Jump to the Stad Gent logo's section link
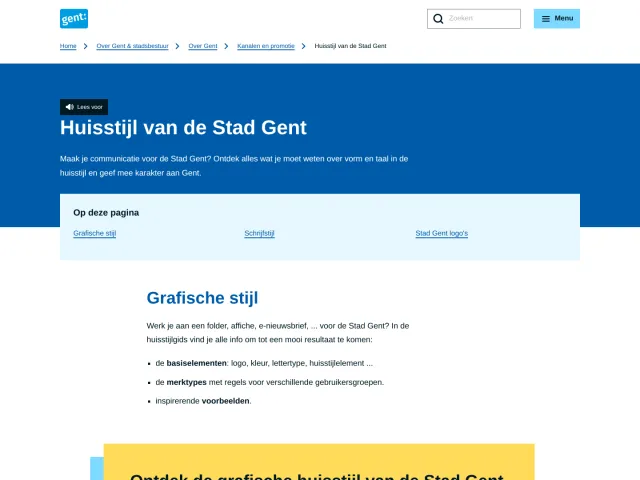The image size is (640, 480). [442, 233]
